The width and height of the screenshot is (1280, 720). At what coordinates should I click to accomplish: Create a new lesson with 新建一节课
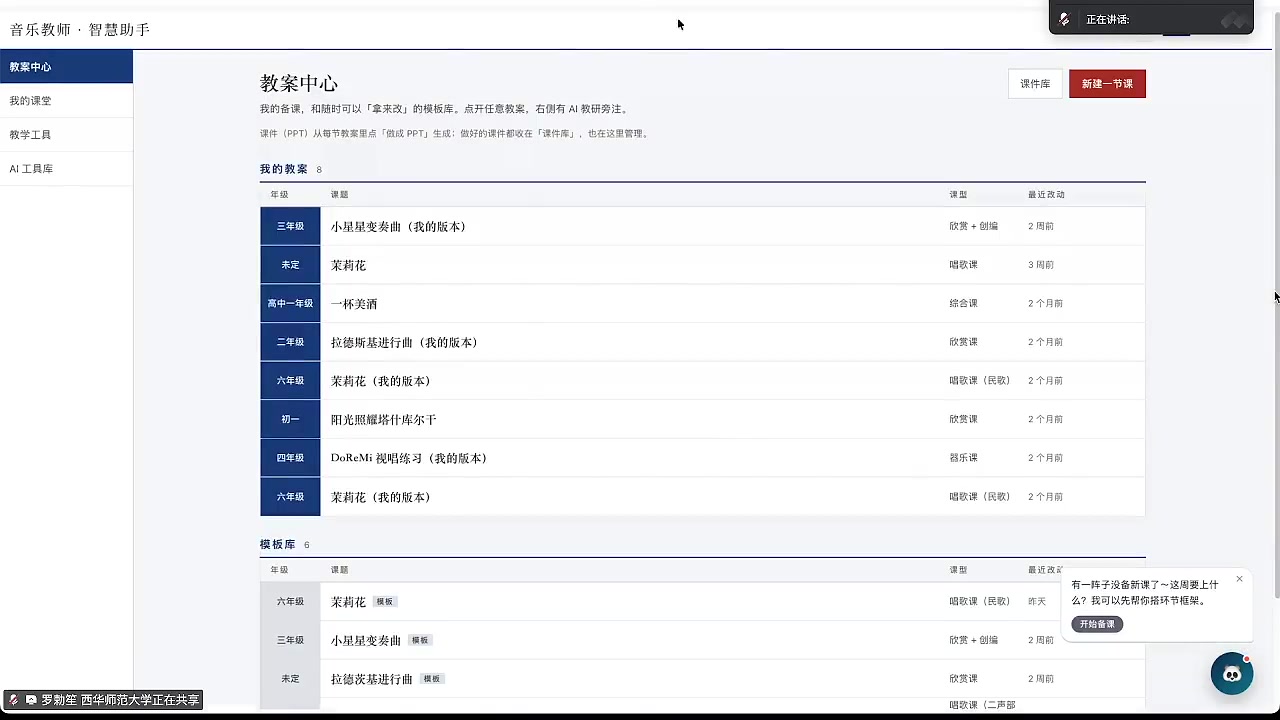[1107, 84]
